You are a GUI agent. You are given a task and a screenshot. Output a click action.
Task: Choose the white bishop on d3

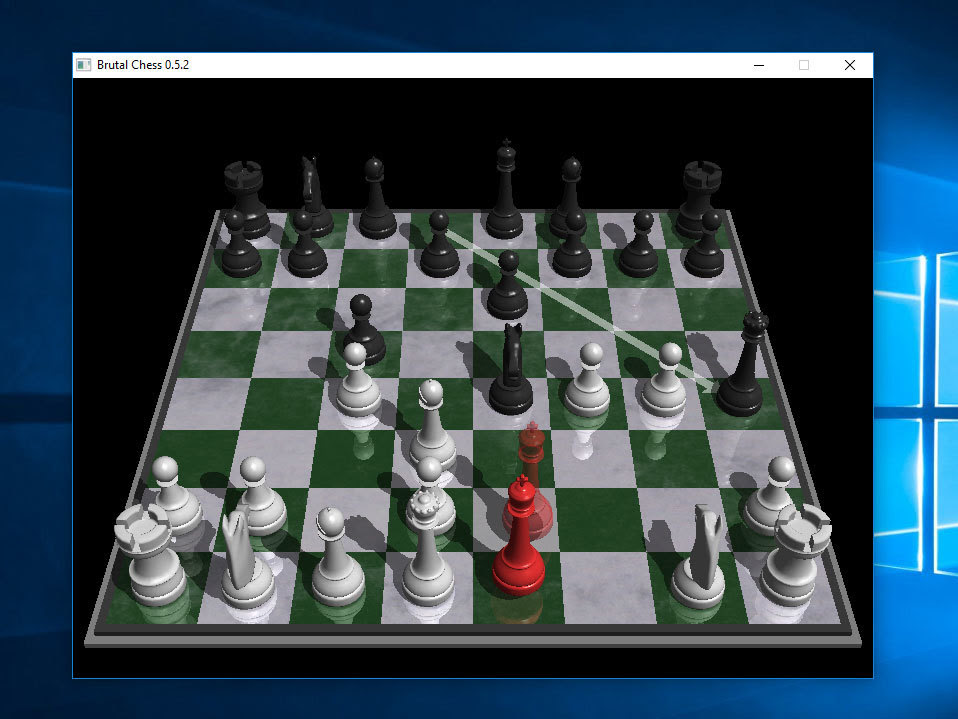point(432,425)
